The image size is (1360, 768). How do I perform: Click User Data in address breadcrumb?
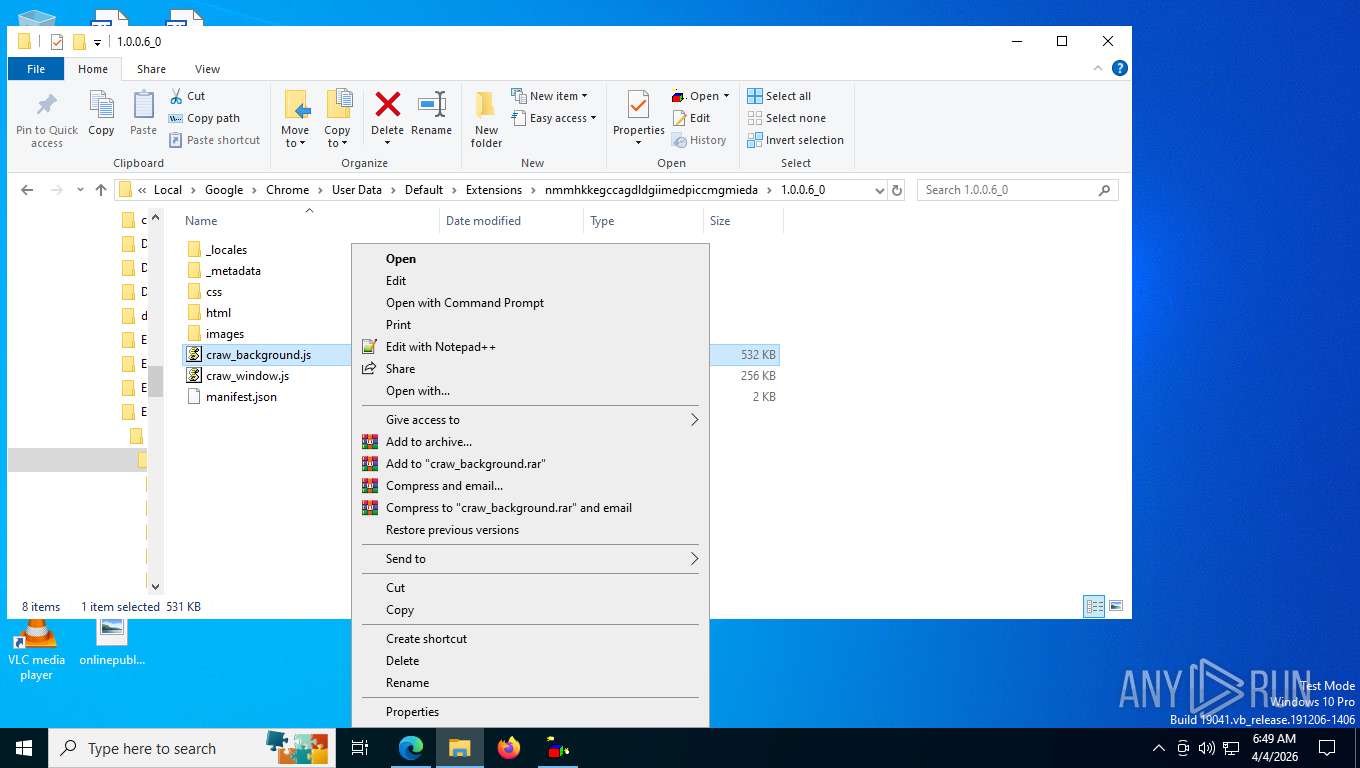click(357, 190)
